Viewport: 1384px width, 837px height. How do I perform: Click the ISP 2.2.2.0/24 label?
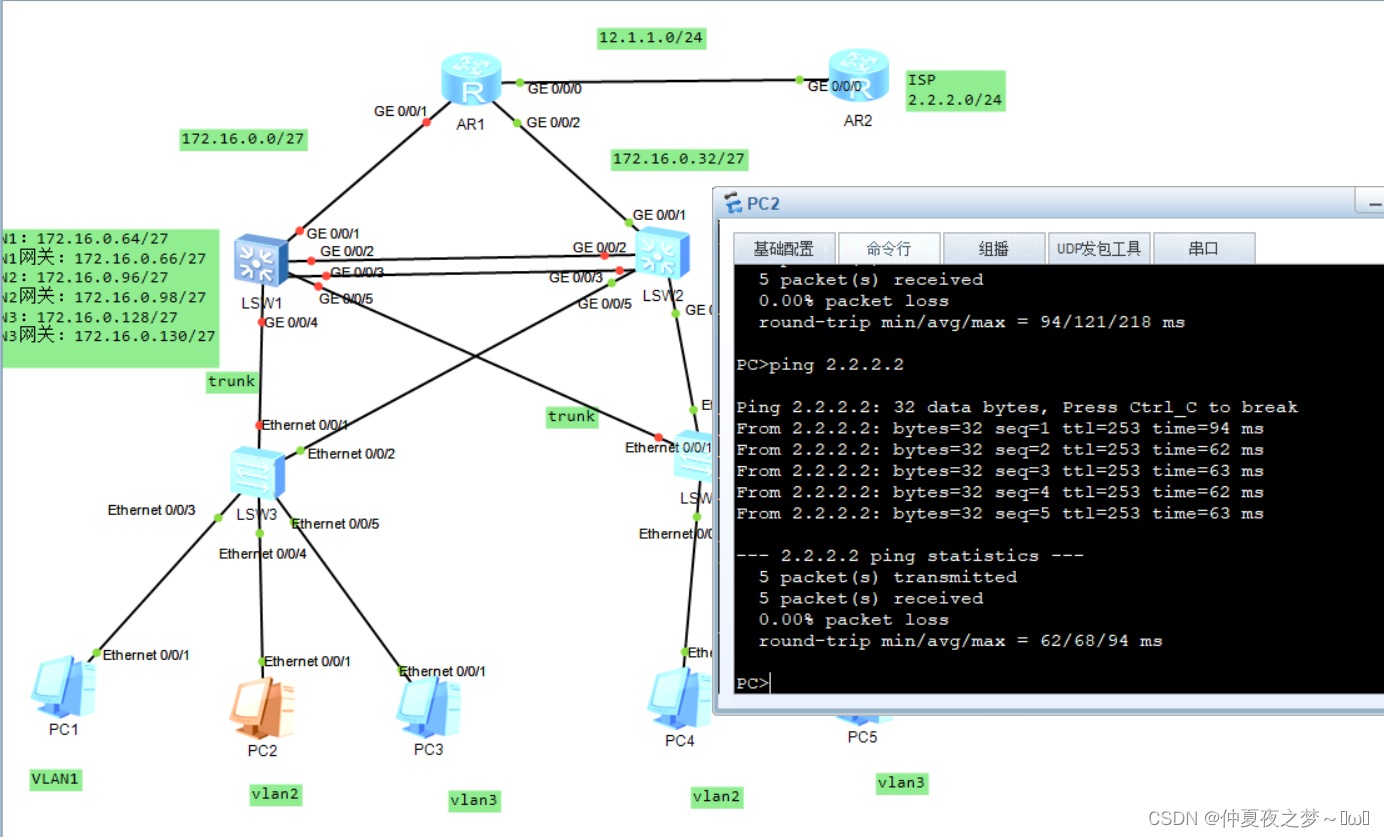point(954,90)
